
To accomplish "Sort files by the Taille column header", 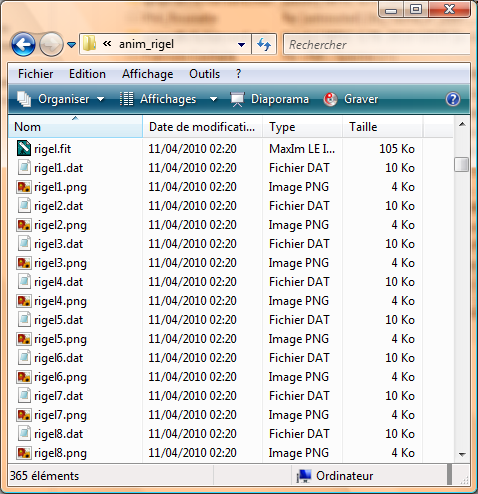I will [383, 127].
